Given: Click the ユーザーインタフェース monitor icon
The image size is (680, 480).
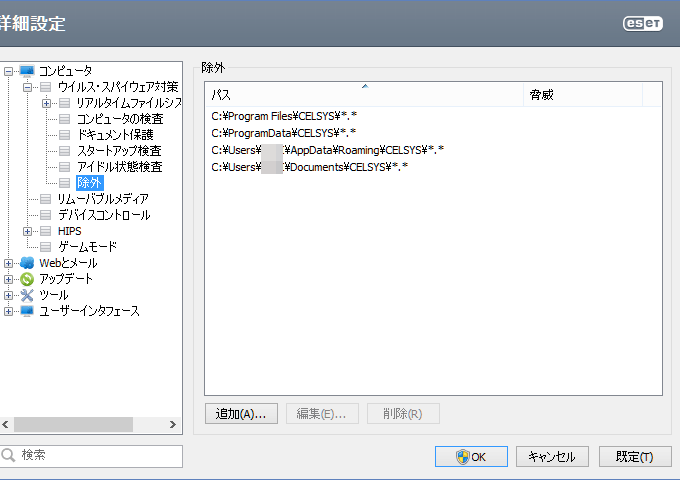Looking at the screenshot, I should 27,311.
